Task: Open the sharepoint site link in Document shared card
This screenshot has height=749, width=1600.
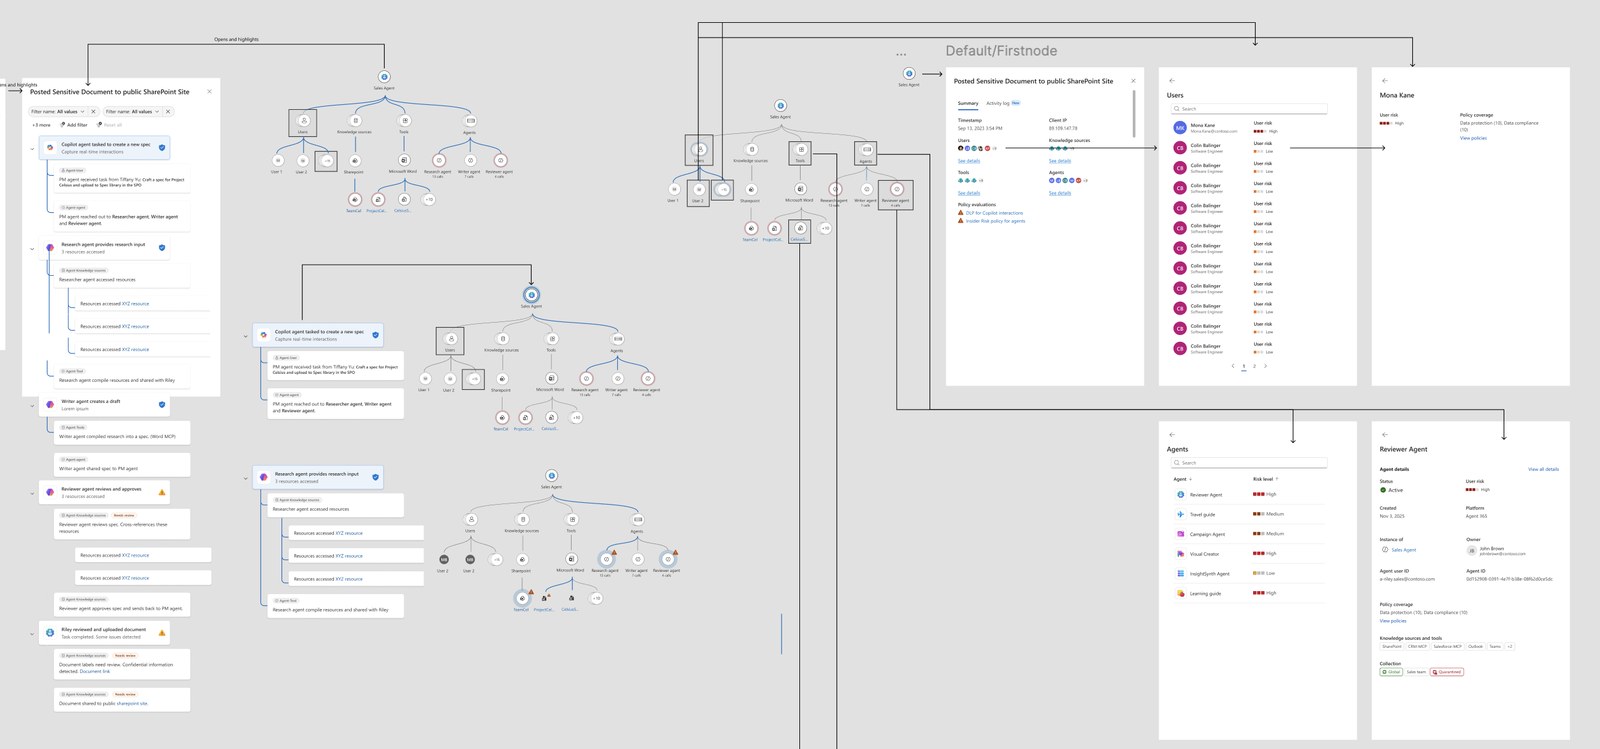Action: [132, 703]
